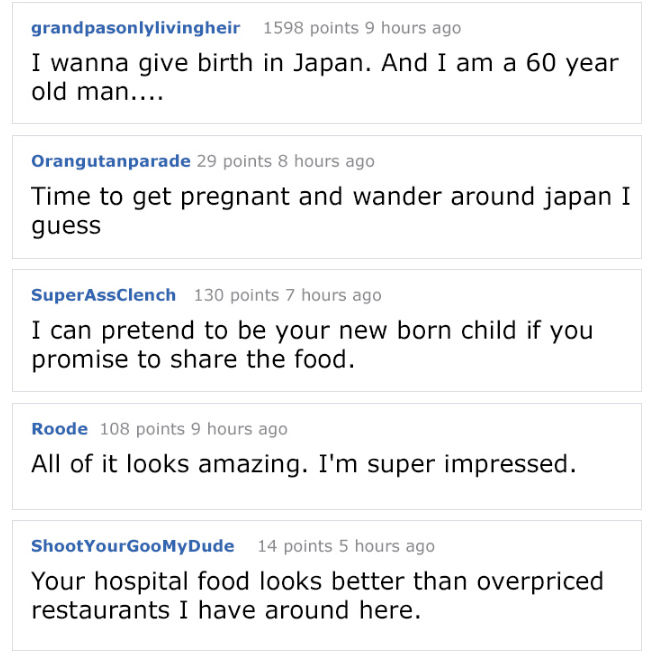Click the "give birth in Japan" comment text
Screen dimensions: 654x658
point(325,79)
